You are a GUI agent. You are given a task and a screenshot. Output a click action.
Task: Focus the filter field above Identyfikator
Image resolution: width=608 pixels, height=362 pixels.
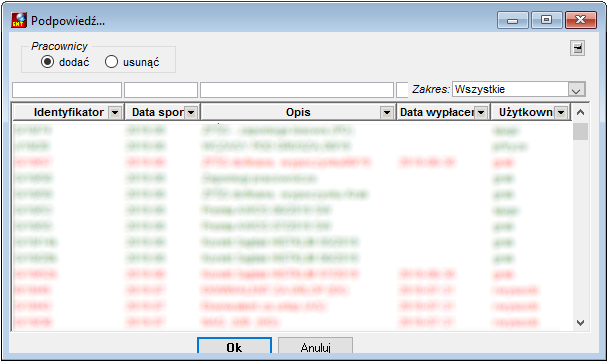tap(67, 90)
